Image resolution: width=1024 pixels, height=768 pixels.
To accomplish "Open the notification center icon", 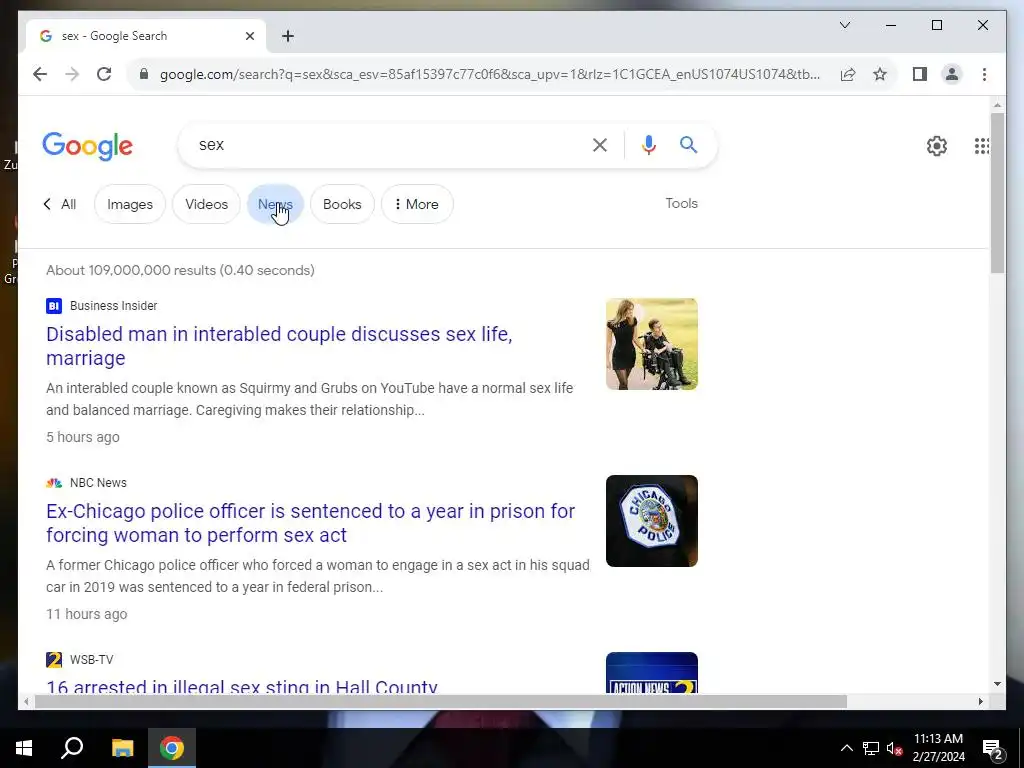I will 993,749.
